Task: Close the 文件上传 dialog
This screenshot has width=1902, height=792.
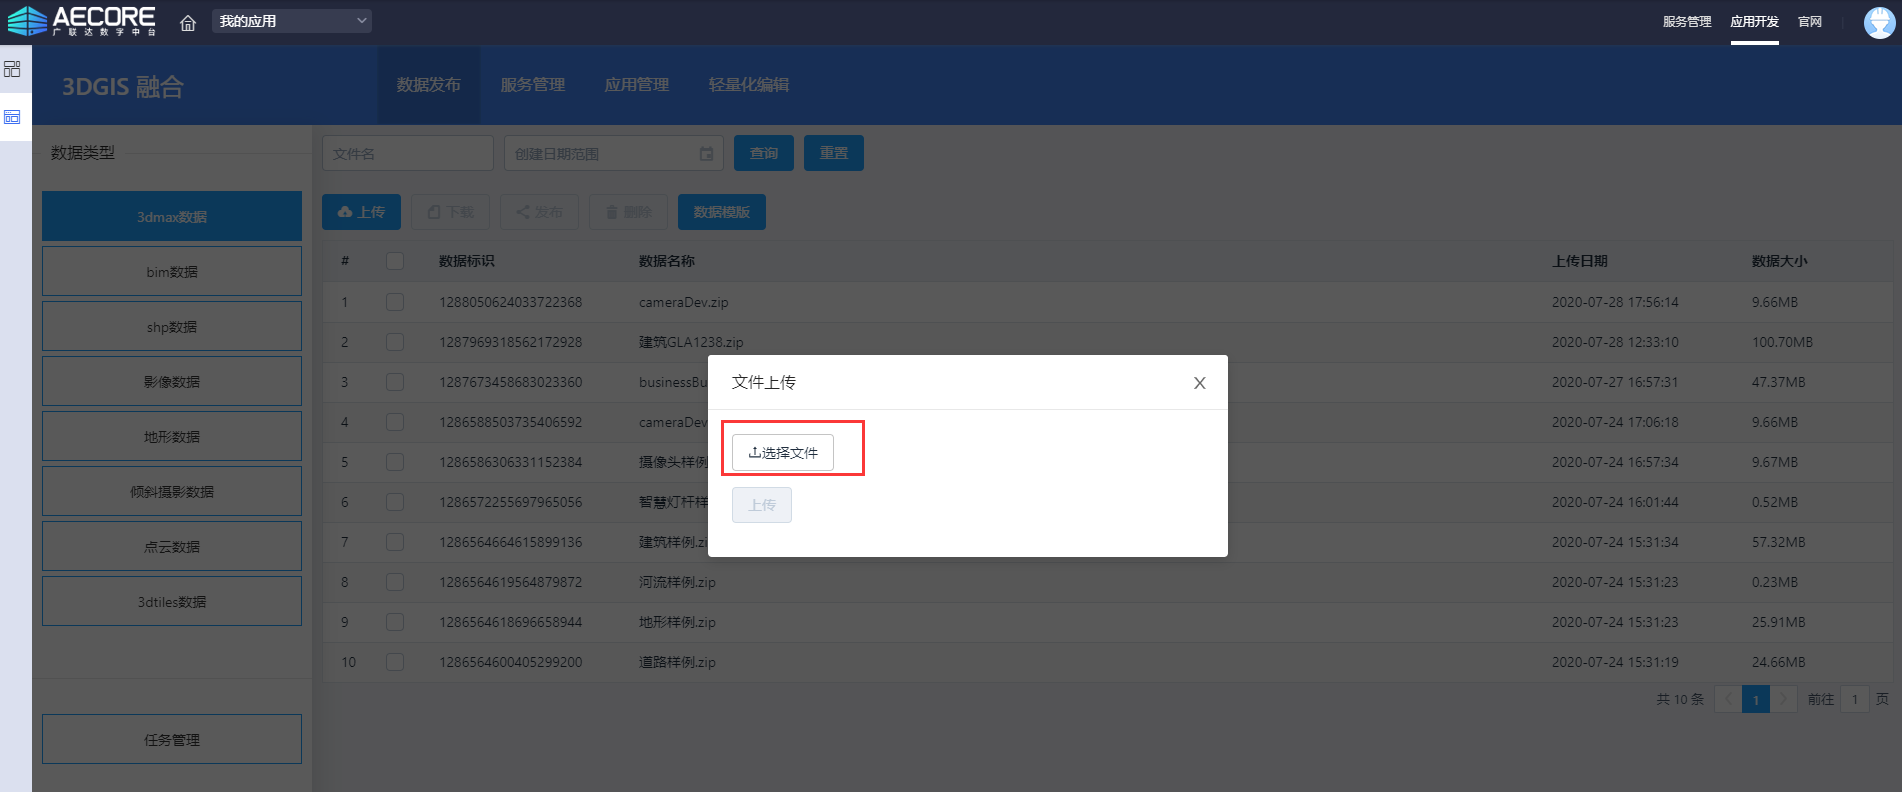Action: (x=1199, y=383)
